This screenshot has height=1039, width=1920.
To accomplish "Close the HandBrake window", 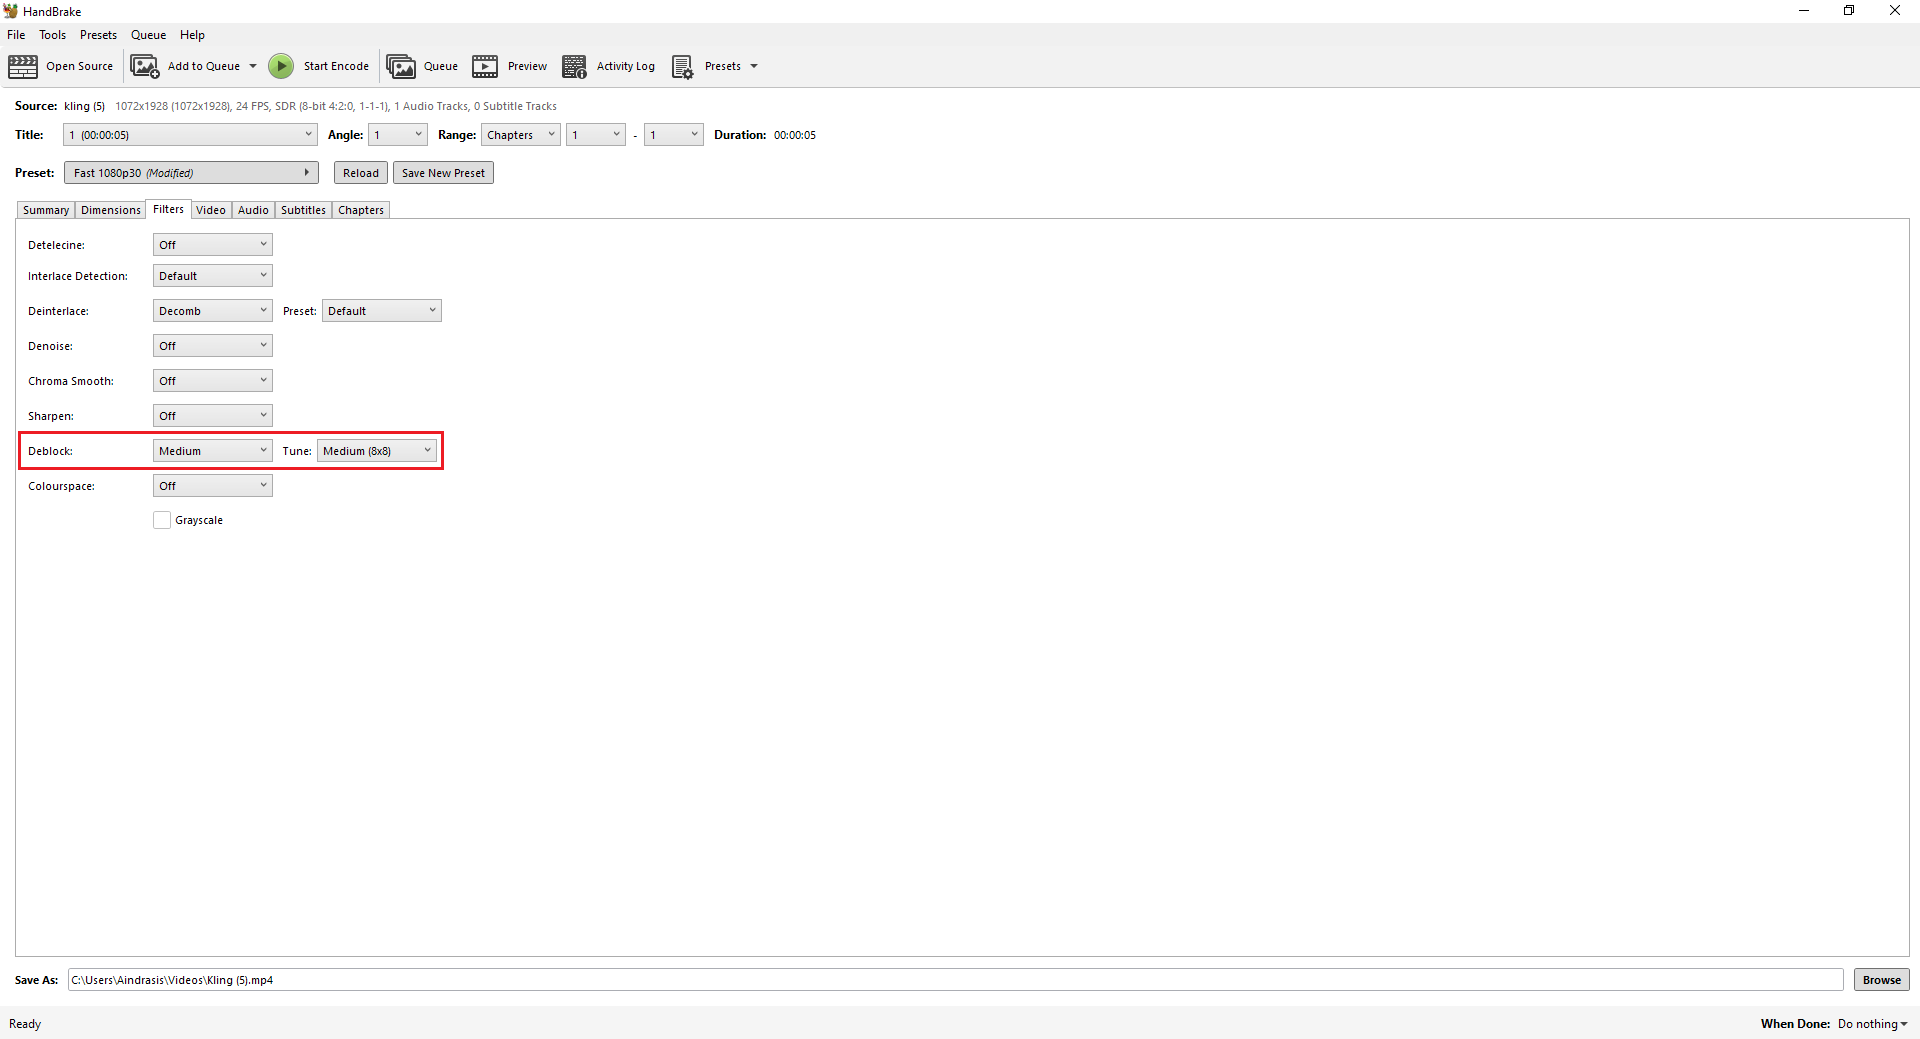I will pos(1895,11).
